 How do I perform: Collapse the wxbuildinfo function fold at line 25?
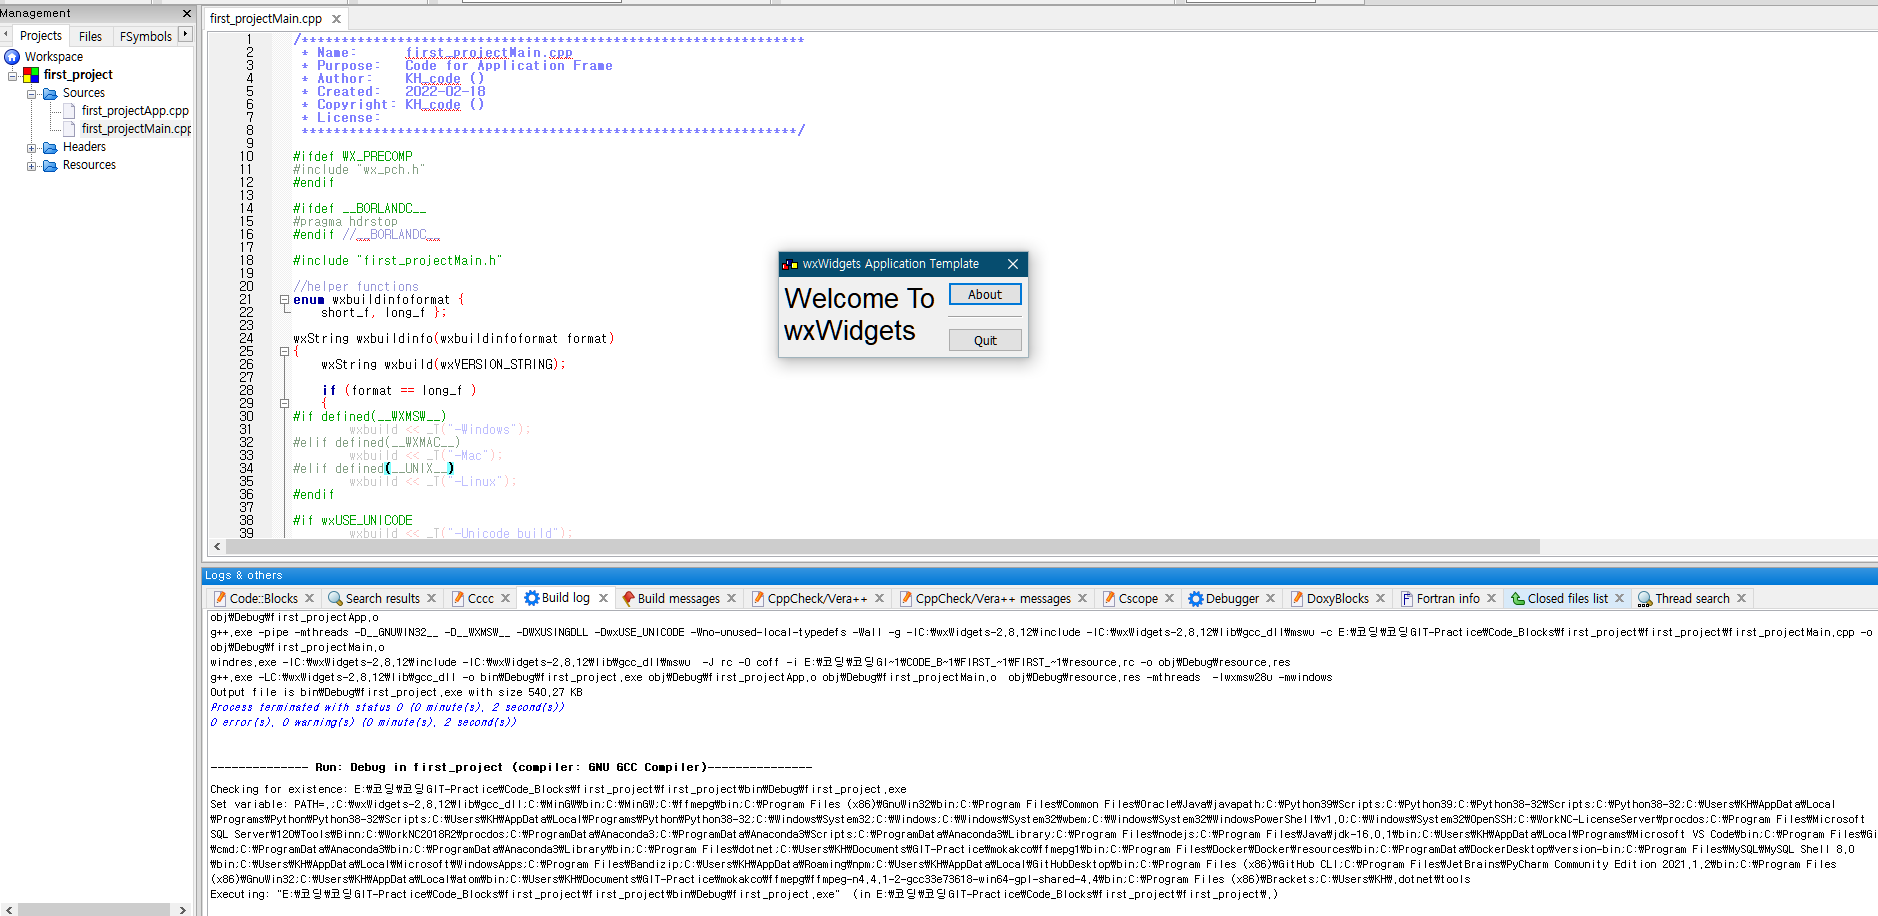tap(284, 352)
